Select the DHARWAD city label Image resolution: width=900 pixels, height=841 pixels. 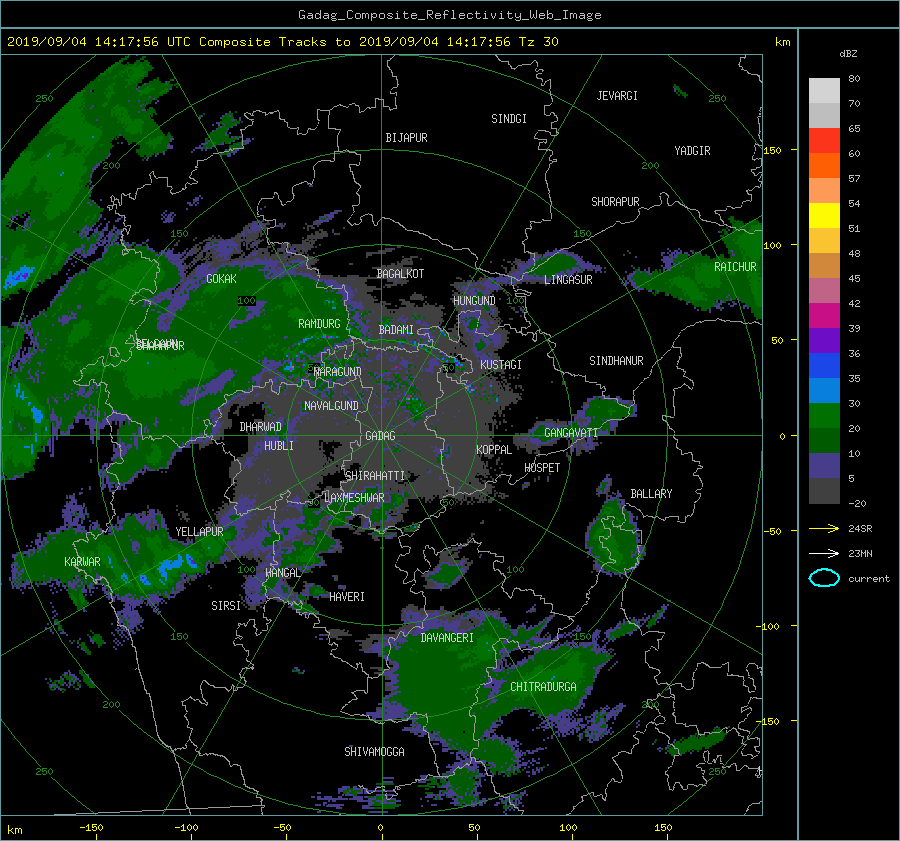click(x=261, y=427)
